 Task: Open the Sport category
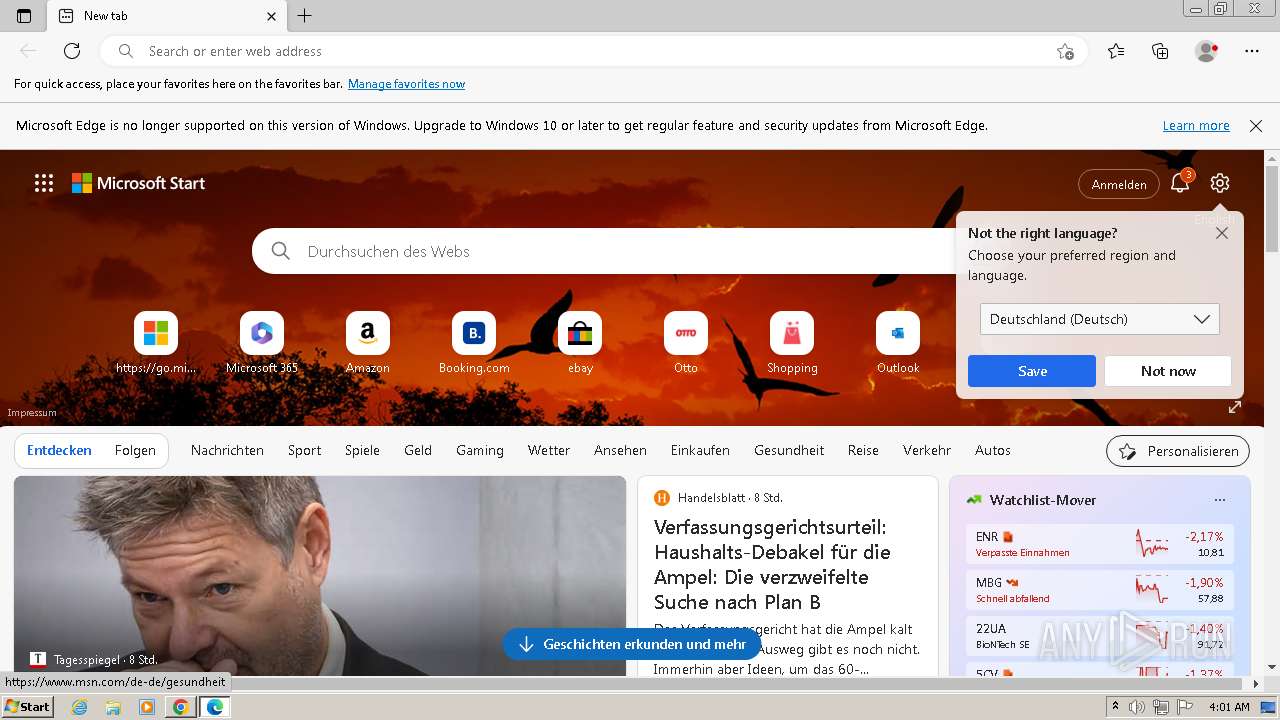click(304, 450)
